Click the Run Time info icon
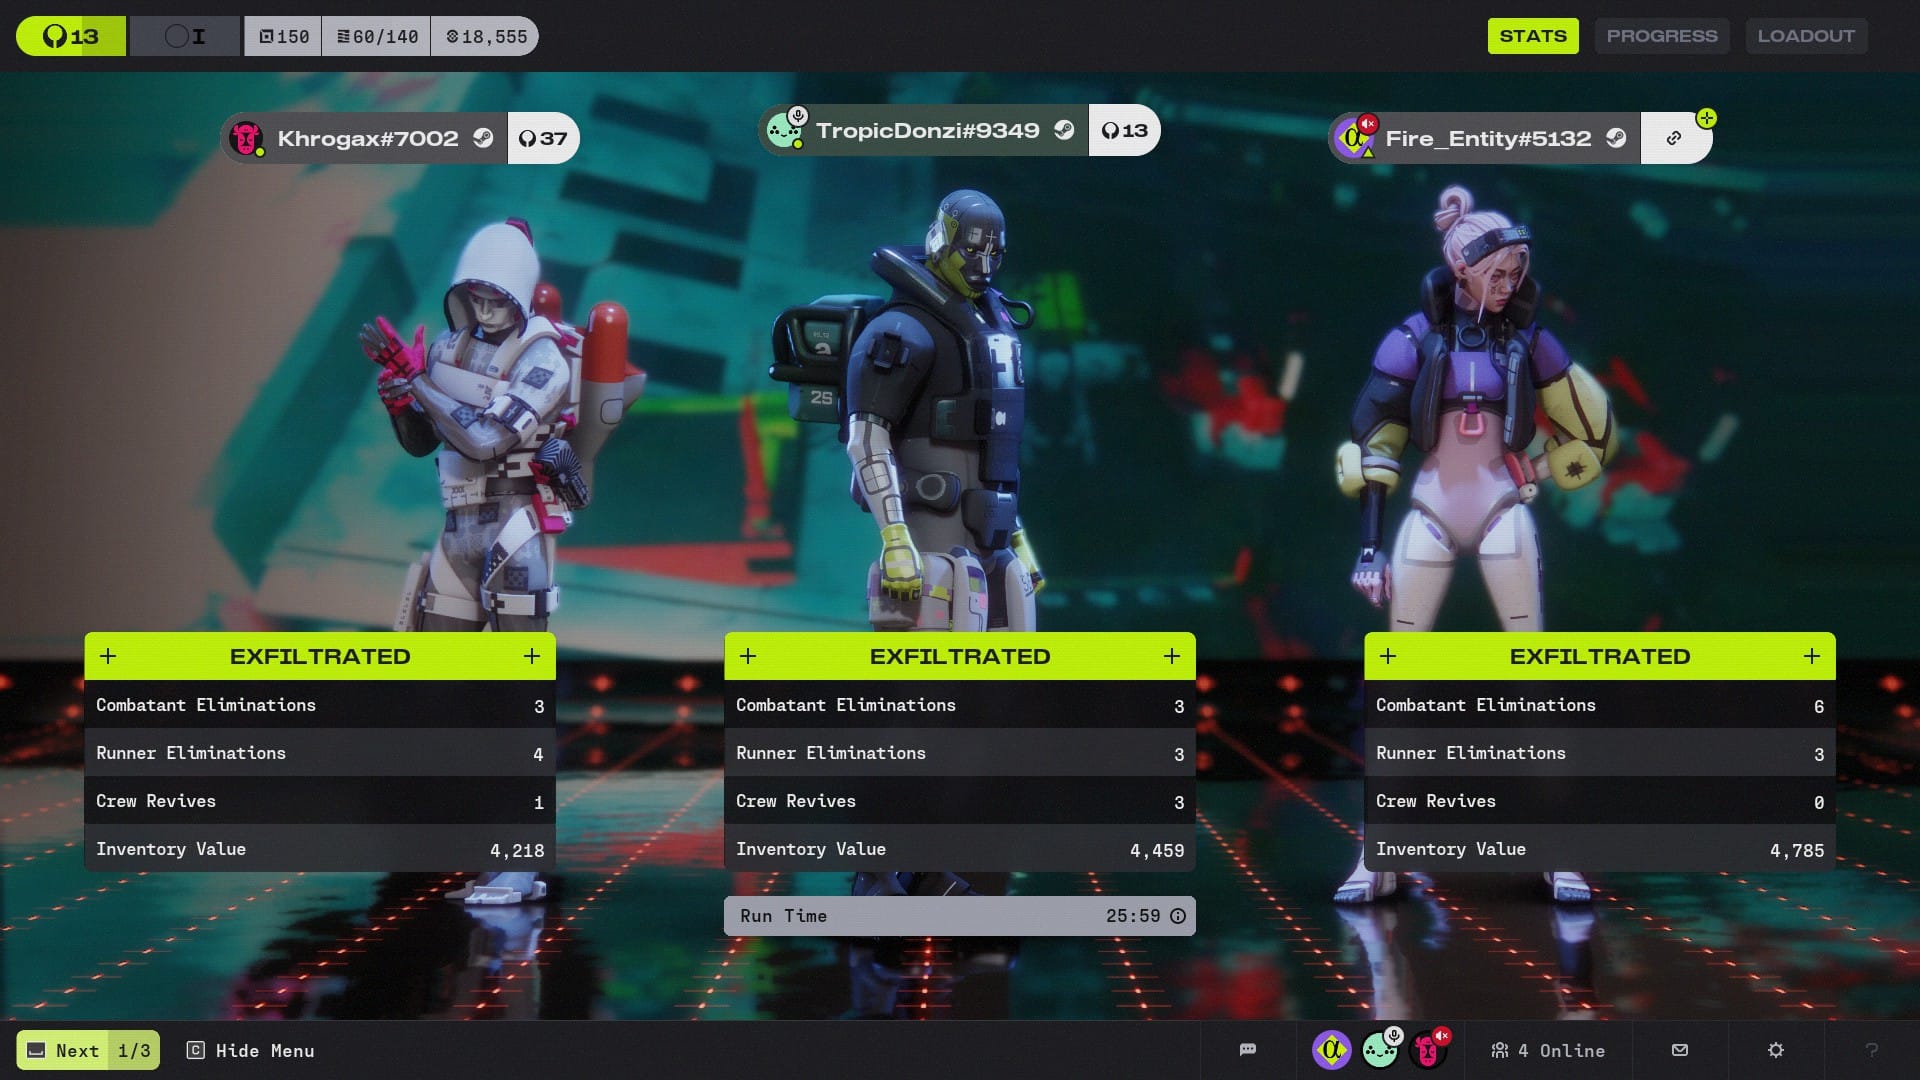This screenshot has width=1920, height=1080. coord(1178,916)
